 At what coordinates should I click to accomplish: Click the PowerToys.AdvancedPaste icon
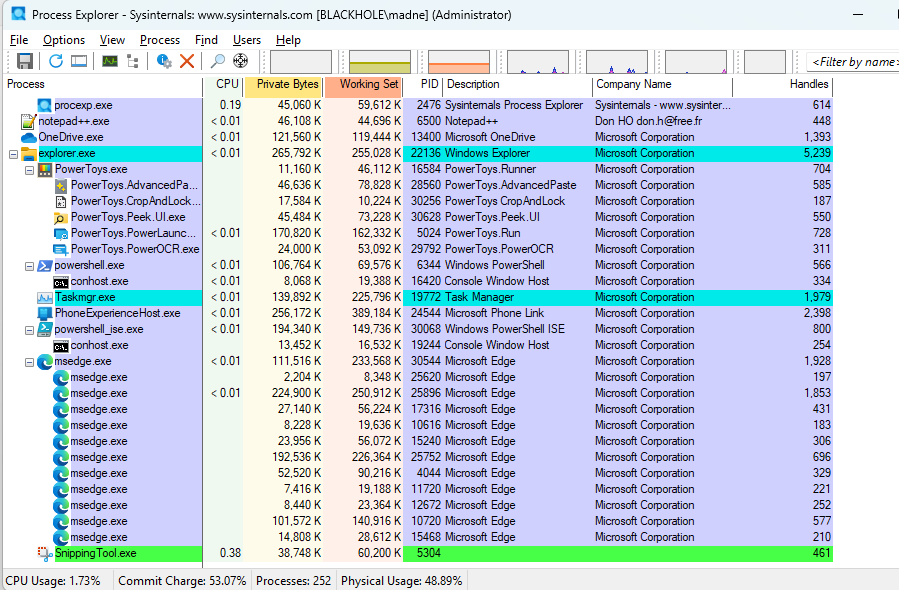tap(61, 186)
